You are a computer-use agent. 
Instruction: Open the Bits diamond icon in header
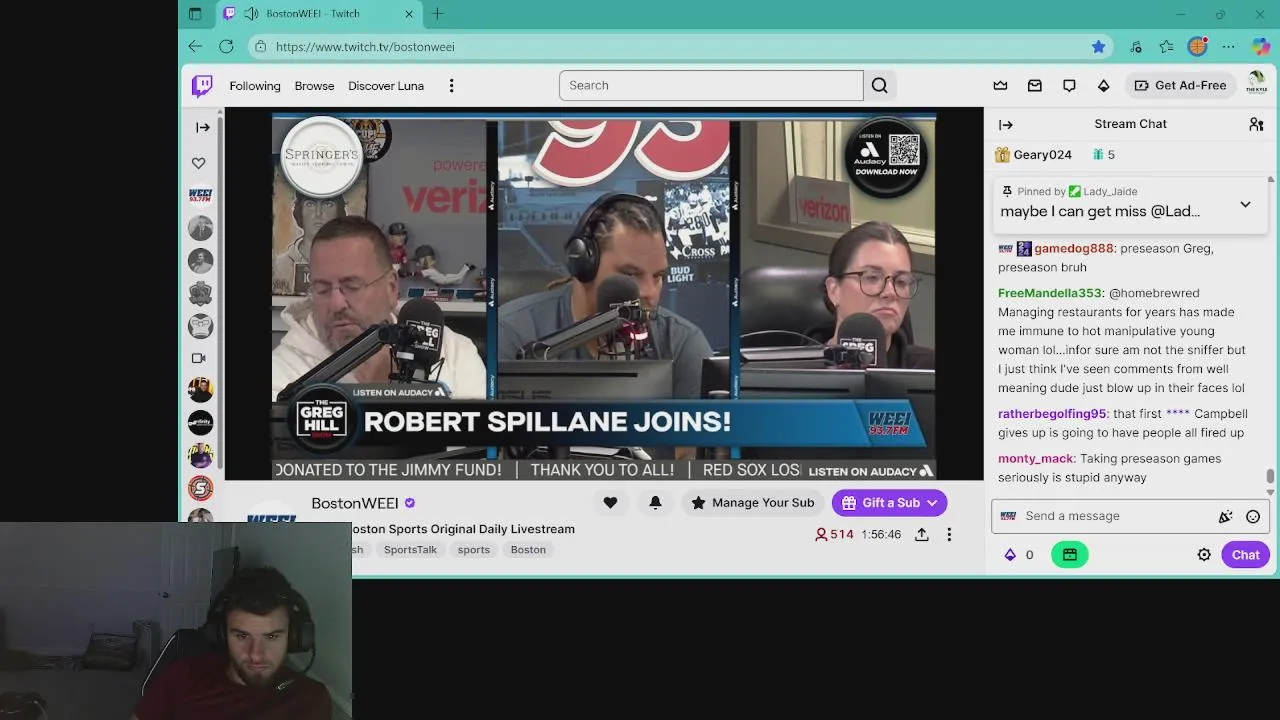tap(1103, 85)
